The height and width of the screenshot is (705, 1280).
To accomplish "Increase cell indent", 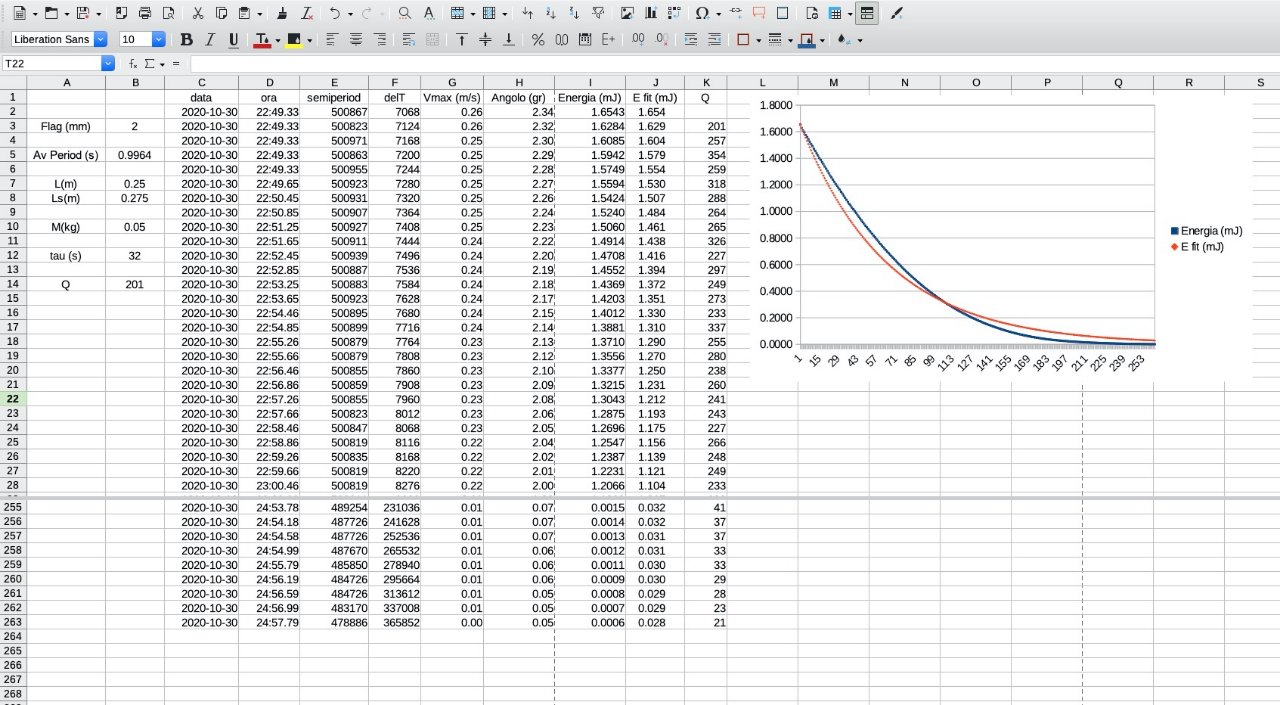I will coord(691,40).
